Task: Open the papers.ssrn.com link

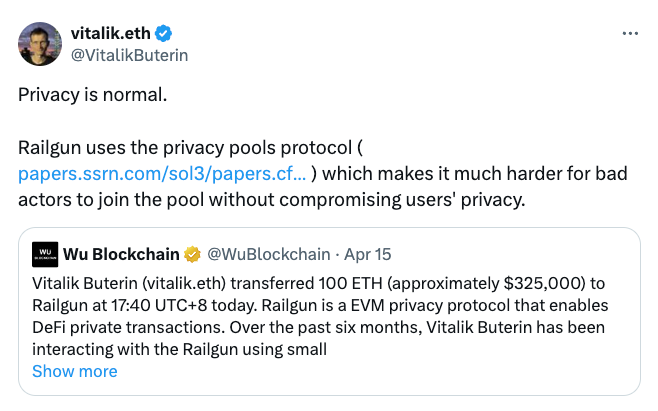Action: (162, 174)
